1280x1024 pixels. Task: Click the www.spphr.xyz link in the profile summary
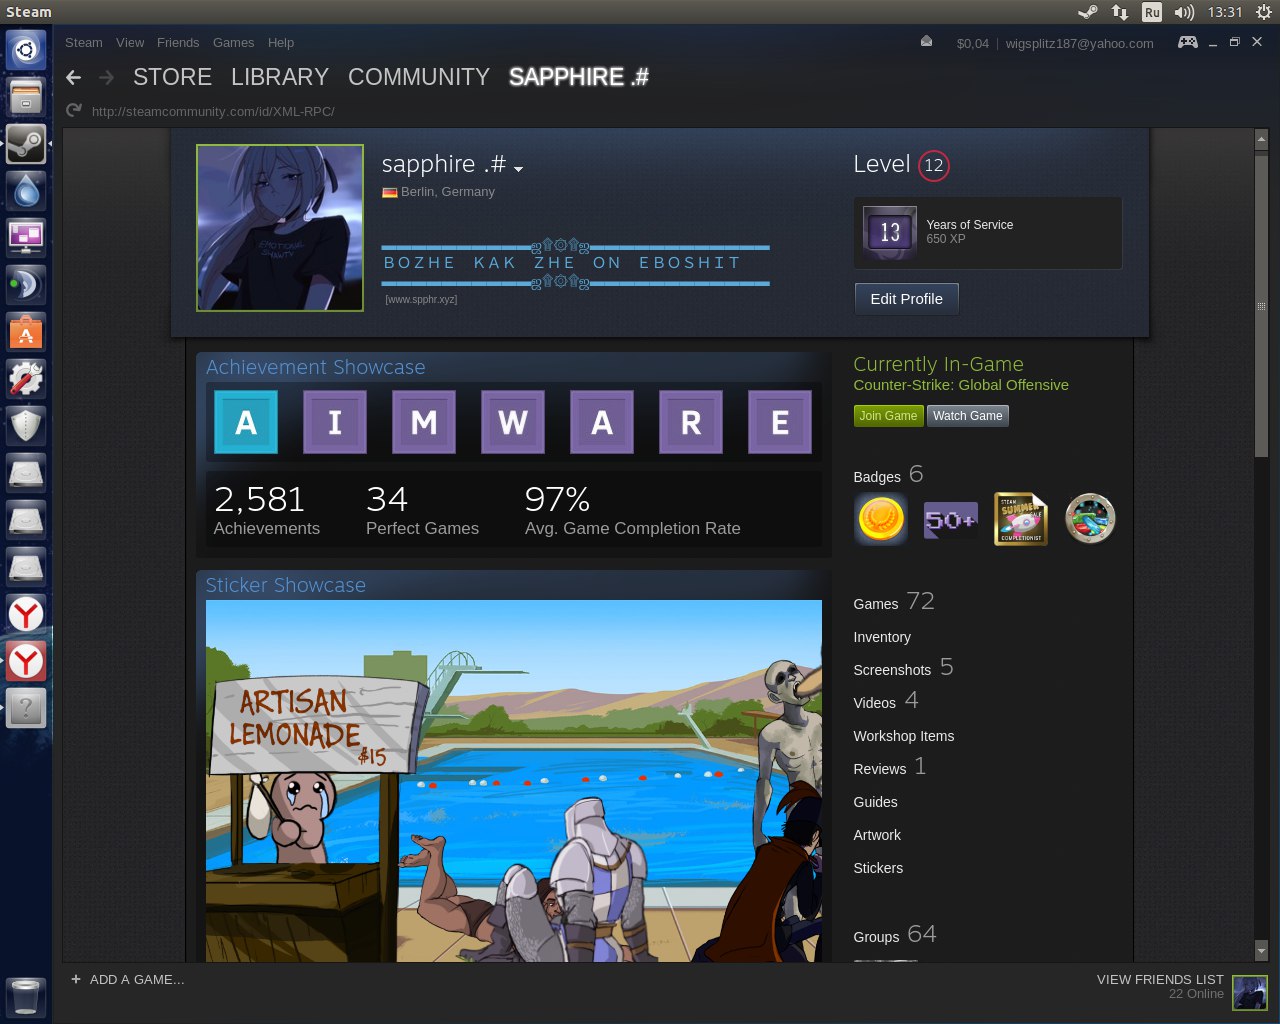click(x=421, y=299)
